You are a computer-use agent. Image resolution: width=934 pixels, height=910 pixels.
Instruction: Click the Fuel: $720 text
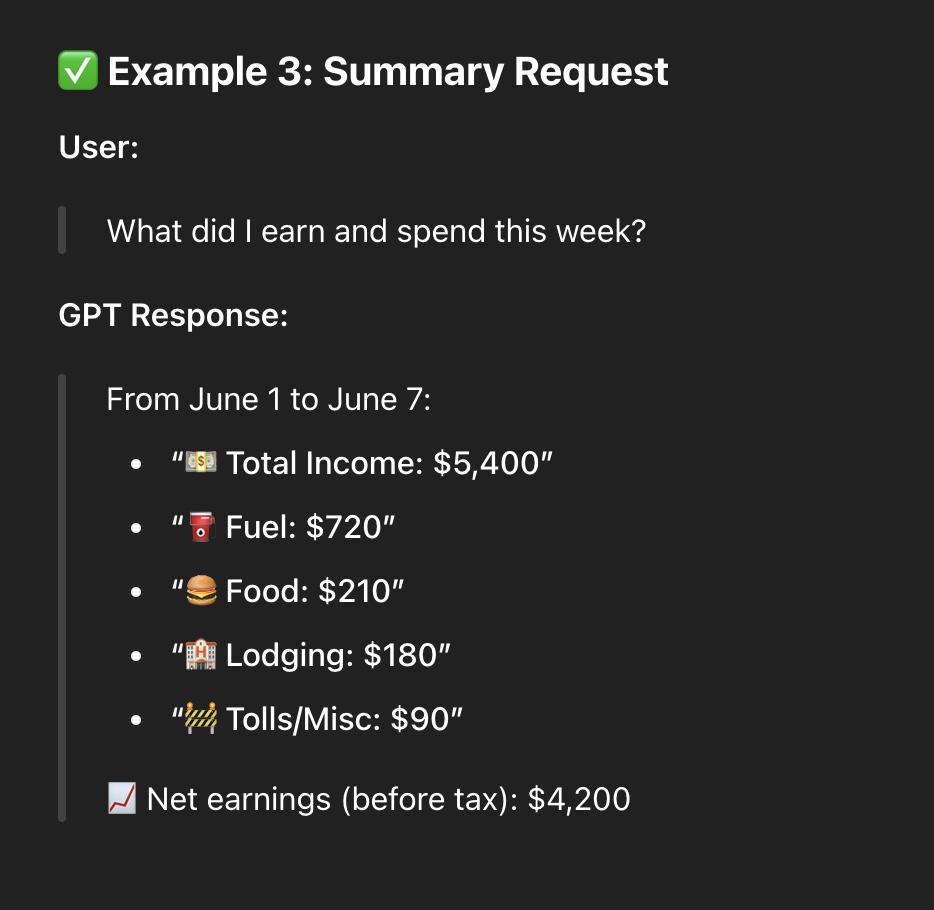tap(310, 527)
